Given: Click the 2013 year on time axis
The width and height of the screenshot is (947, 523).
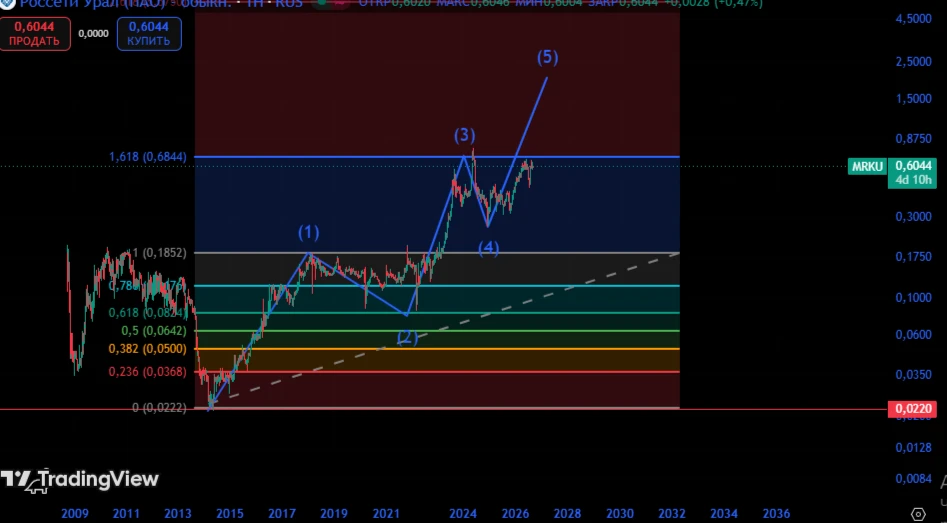Looking at the screenshot, I should pyautogui.click(x=178, y=514).
